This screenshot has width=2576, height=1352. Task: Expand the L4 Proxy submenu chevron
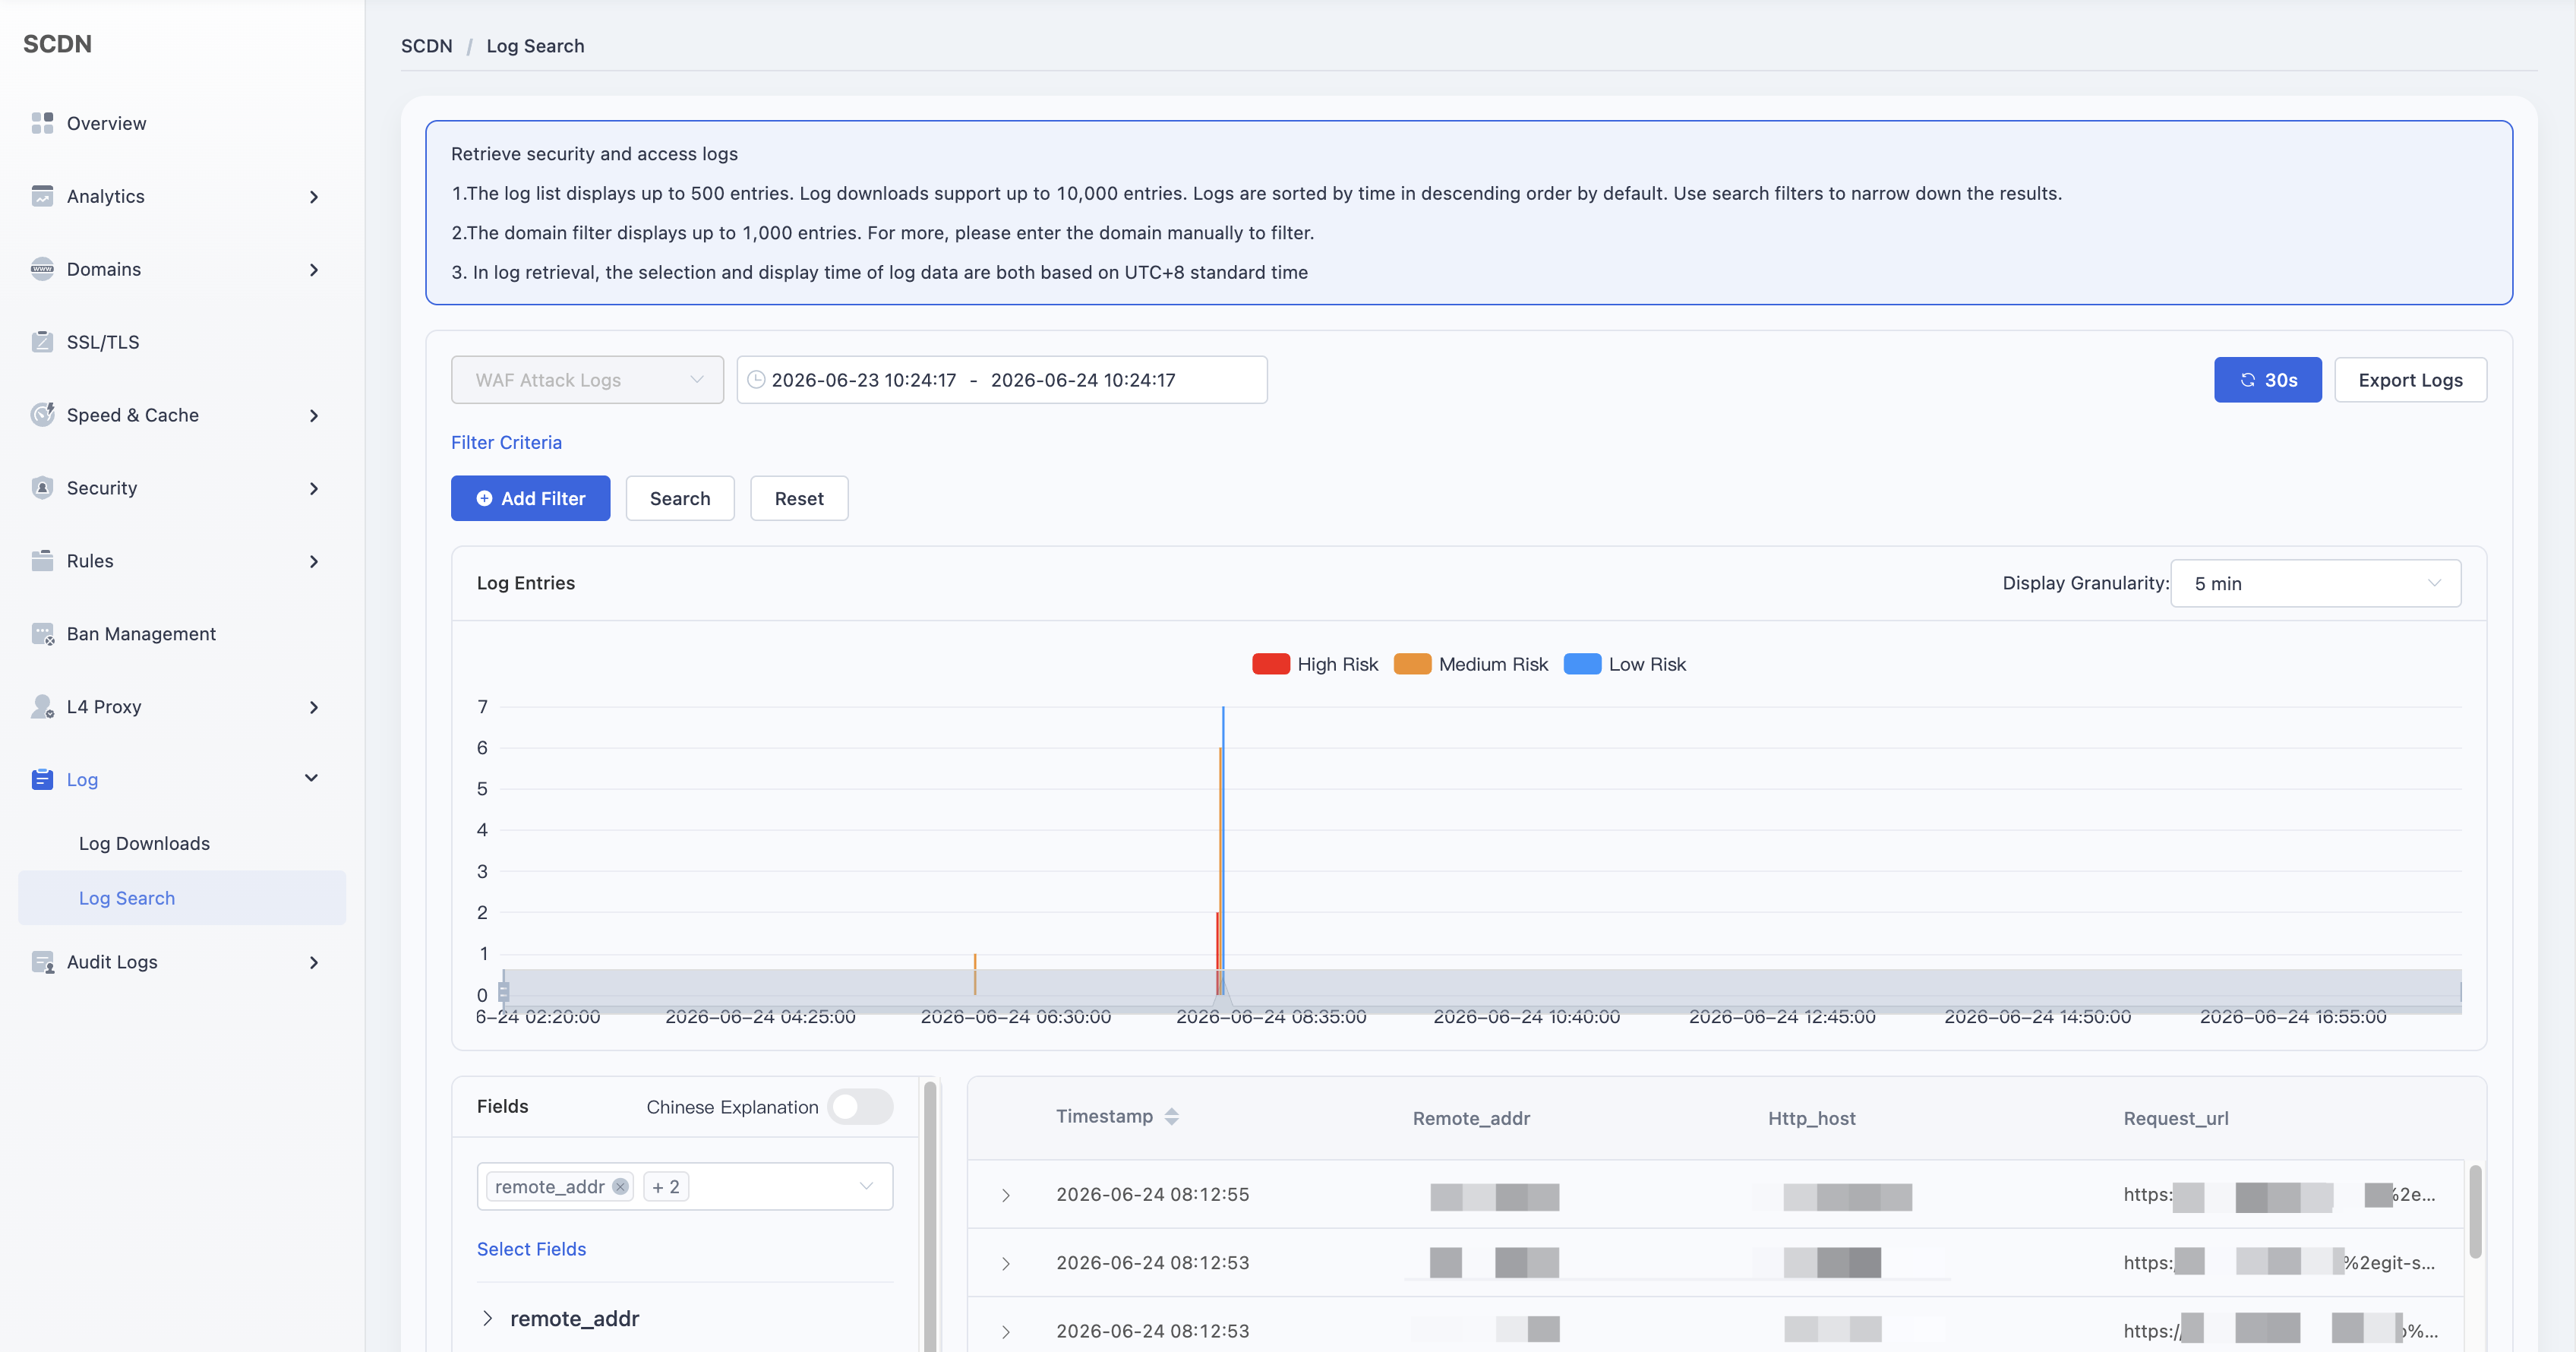pos(314,708)
